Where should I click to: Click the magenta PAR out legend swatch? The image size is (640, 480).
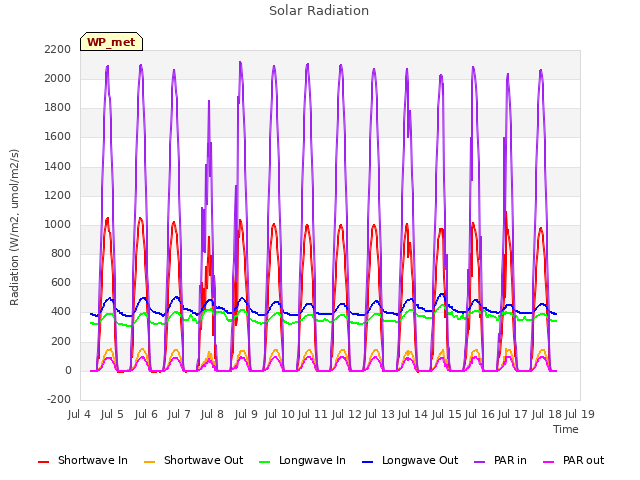pos(549,462)
